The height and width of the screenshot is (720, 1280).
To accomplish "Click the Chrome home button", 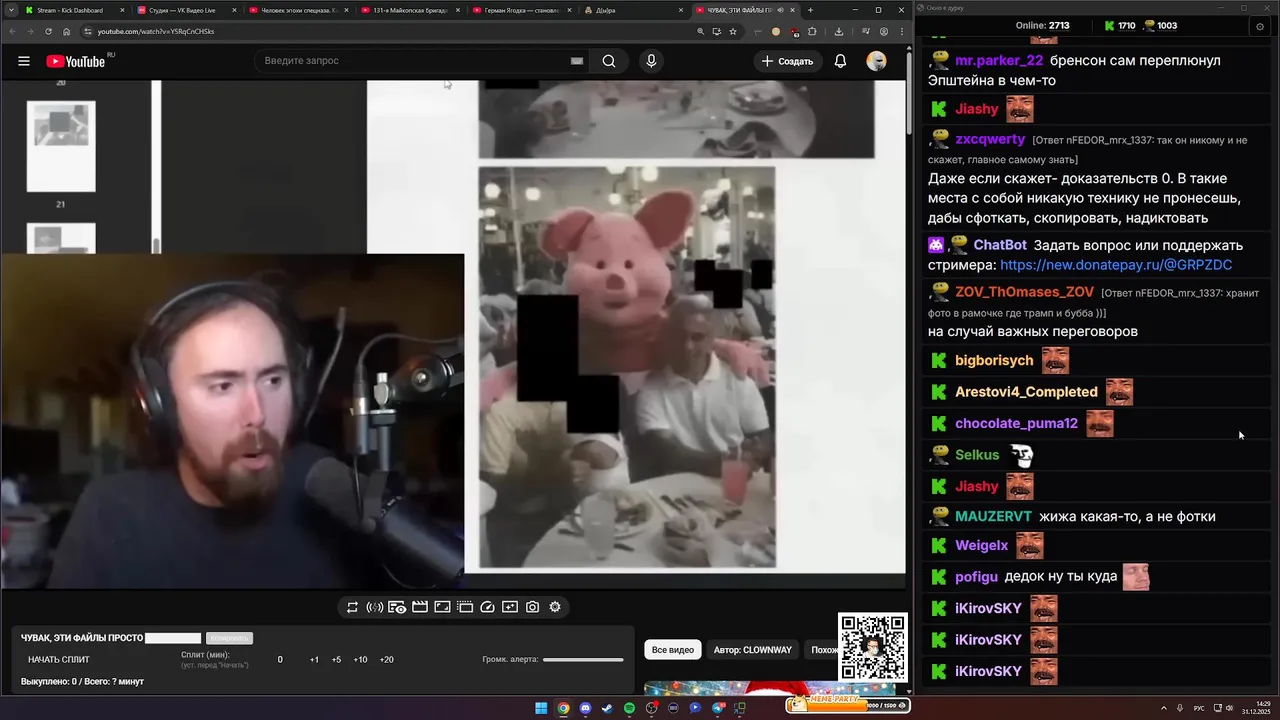I will click(67, 31).
